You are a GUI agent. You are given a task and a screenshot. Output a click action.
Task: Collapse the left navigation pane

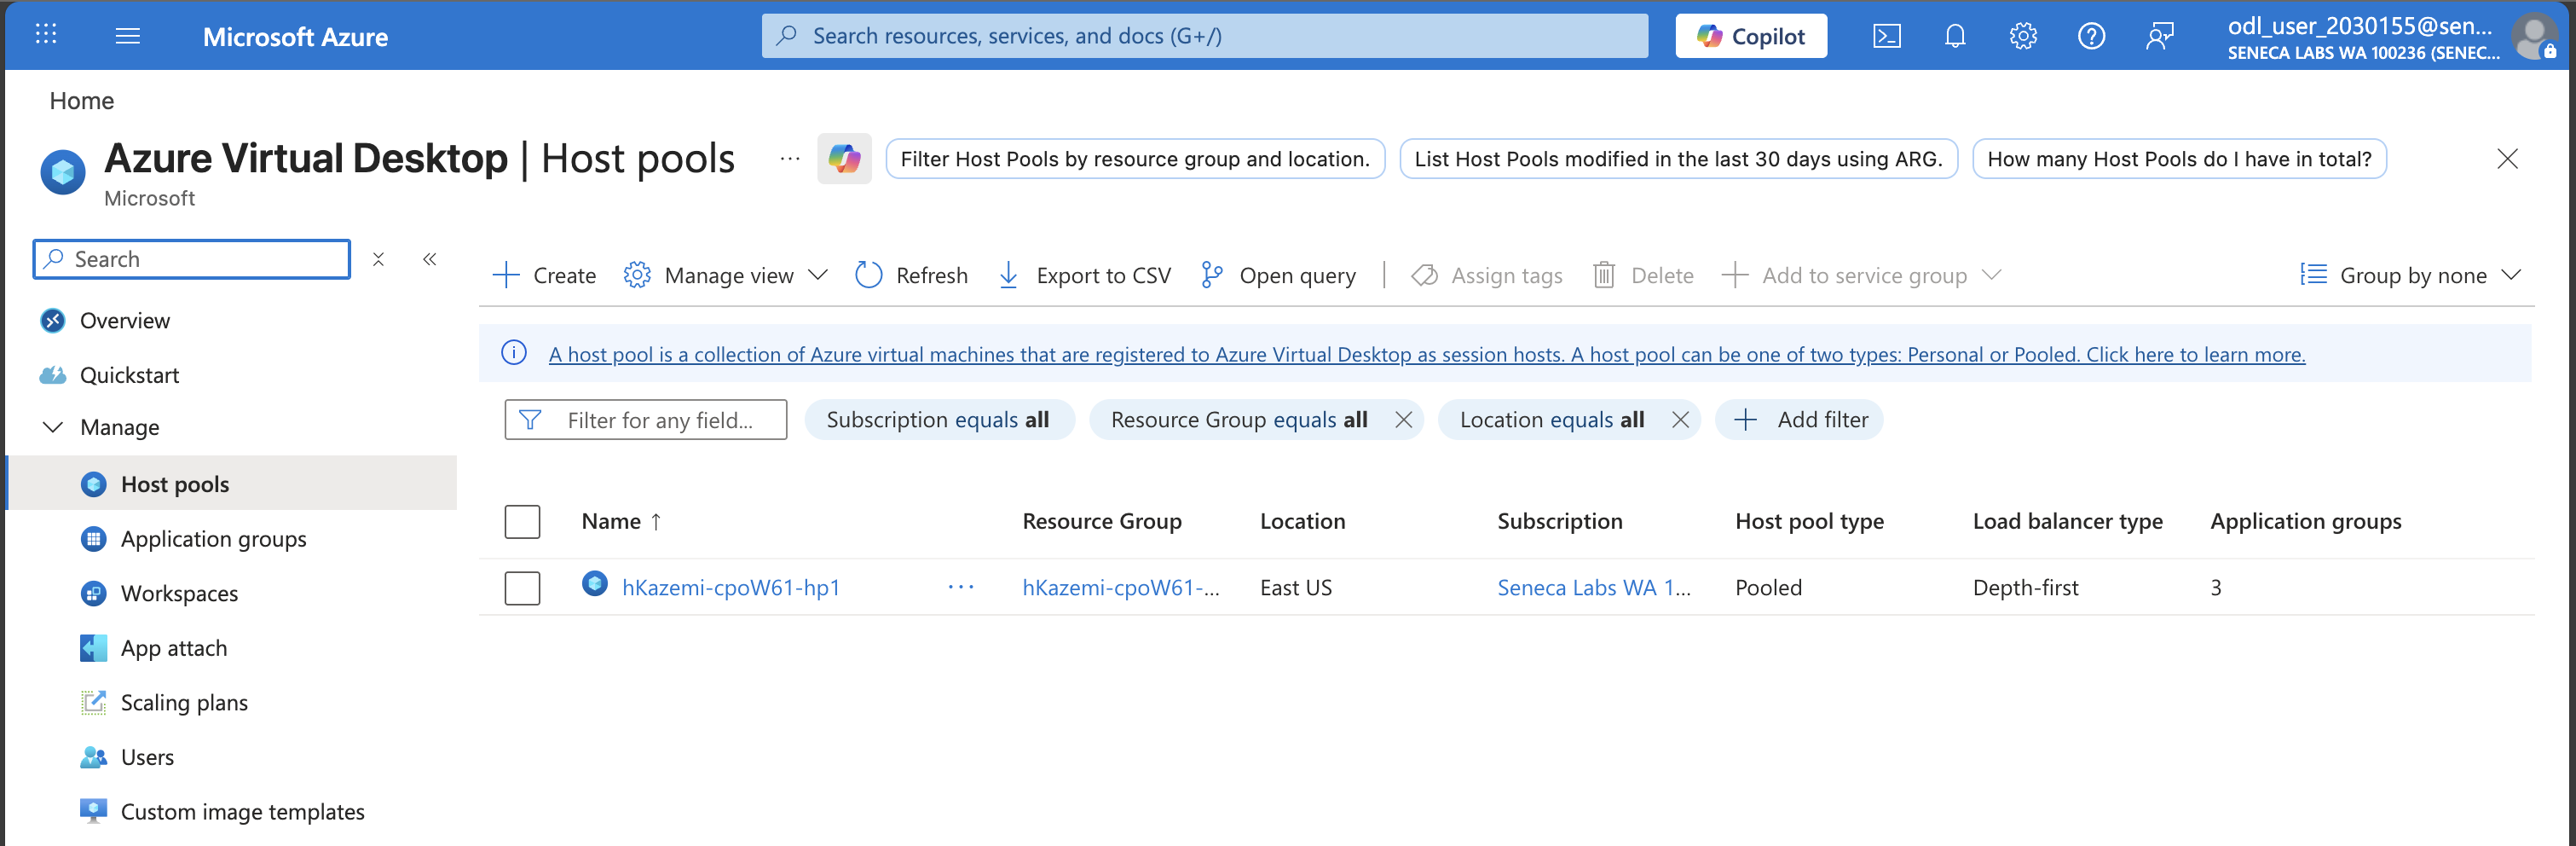point(430,259)
